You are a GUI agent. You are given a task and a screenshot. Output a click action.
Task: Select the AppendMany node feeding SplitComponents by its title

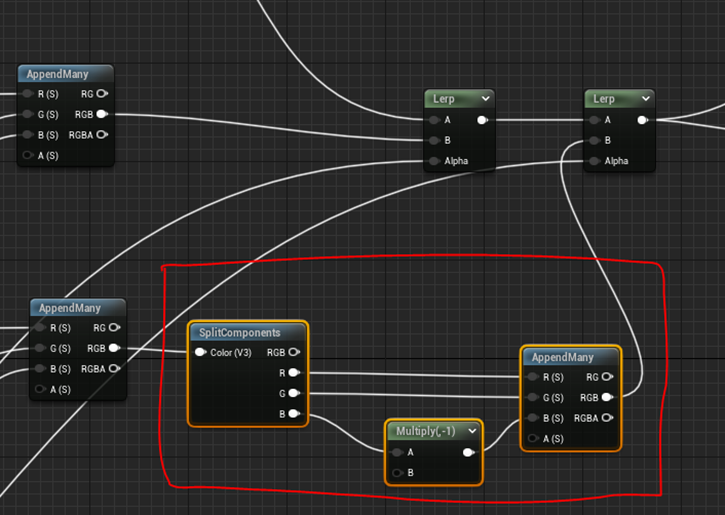(70, 308)
